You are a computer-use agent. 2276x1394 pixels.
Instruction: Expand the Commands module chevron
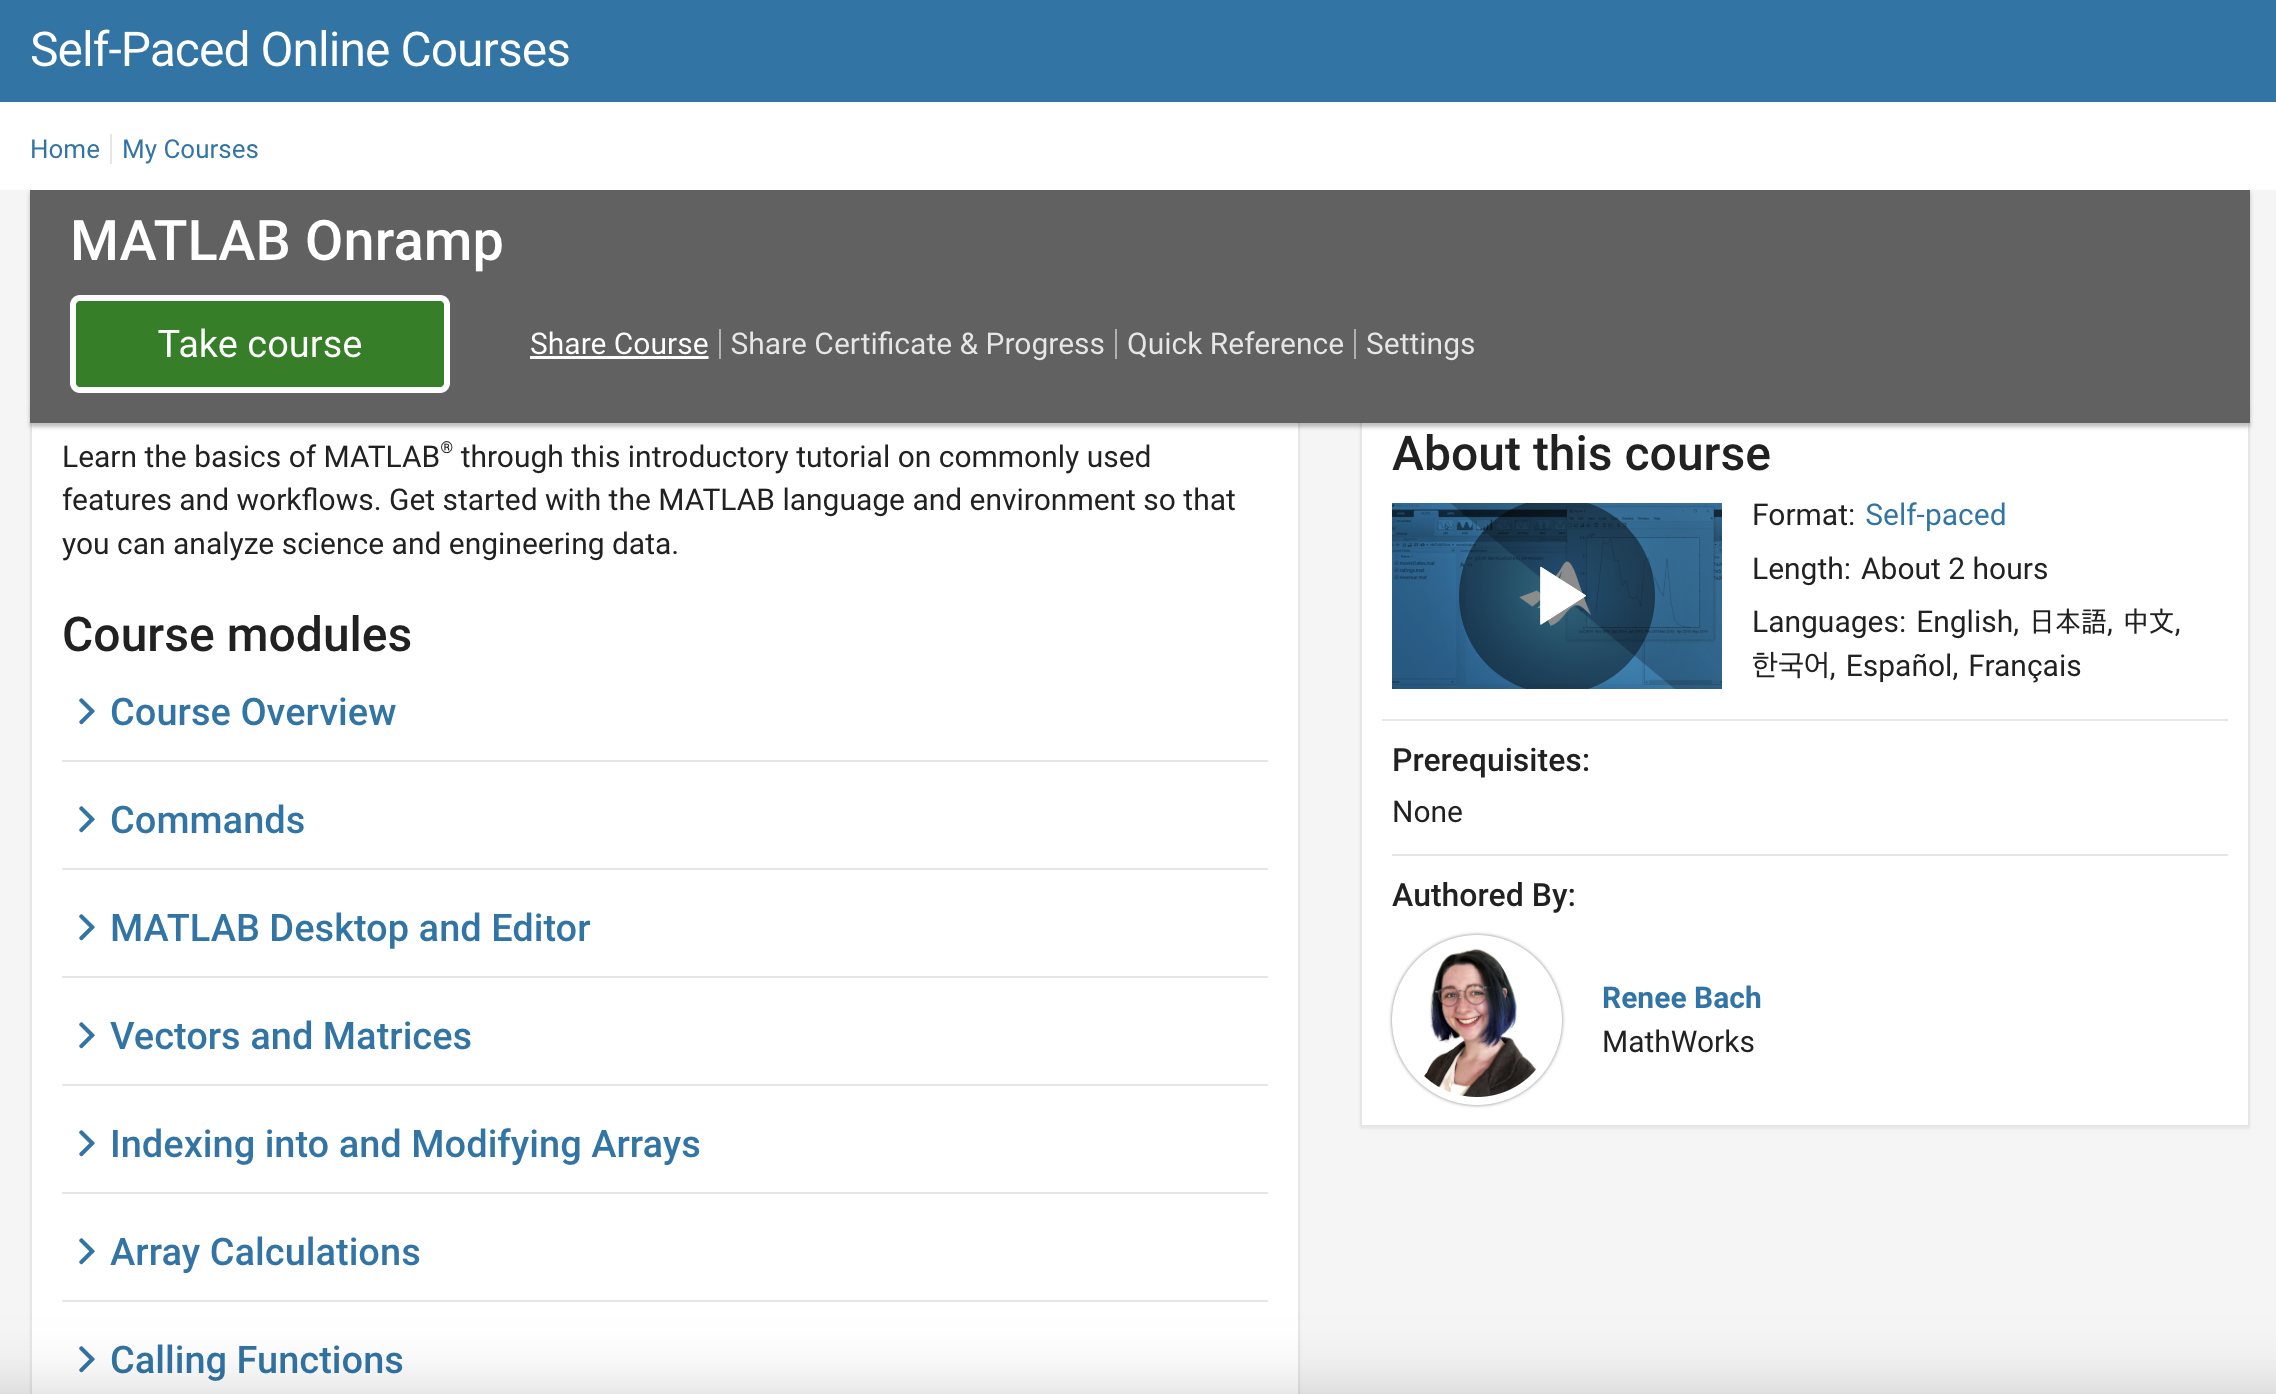(x=87, y=820)
